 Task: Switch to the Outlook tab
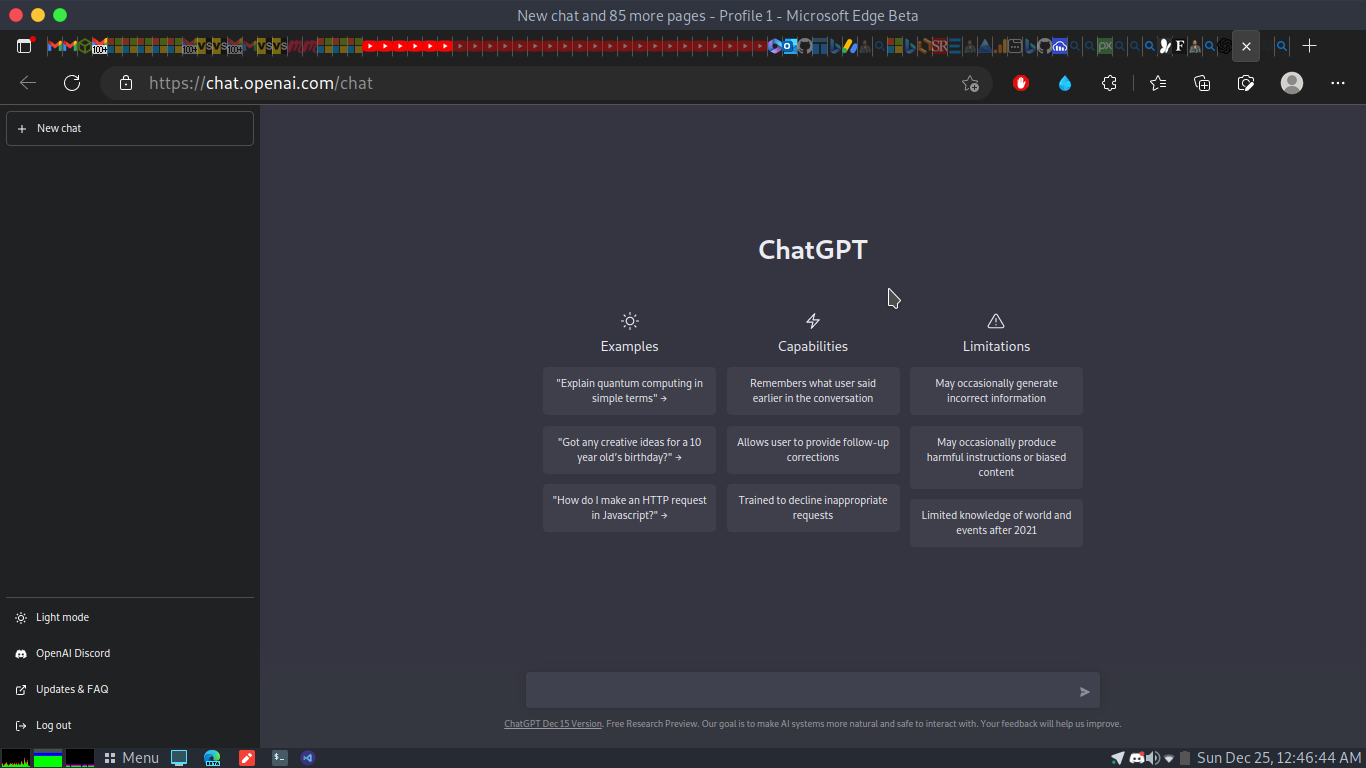790,46
